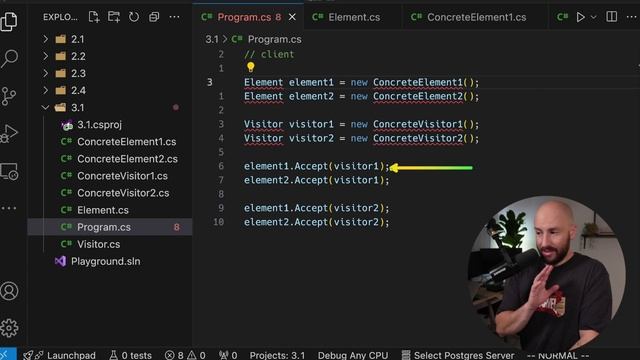Change the Debug Any CPU configuration

point(353,355)
